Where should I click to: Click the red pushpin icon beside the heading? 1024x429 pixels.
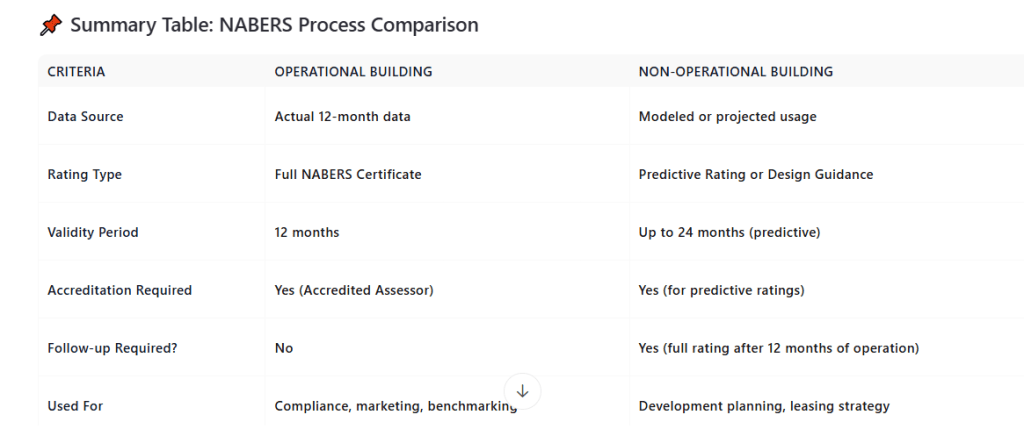click(51, 26)
